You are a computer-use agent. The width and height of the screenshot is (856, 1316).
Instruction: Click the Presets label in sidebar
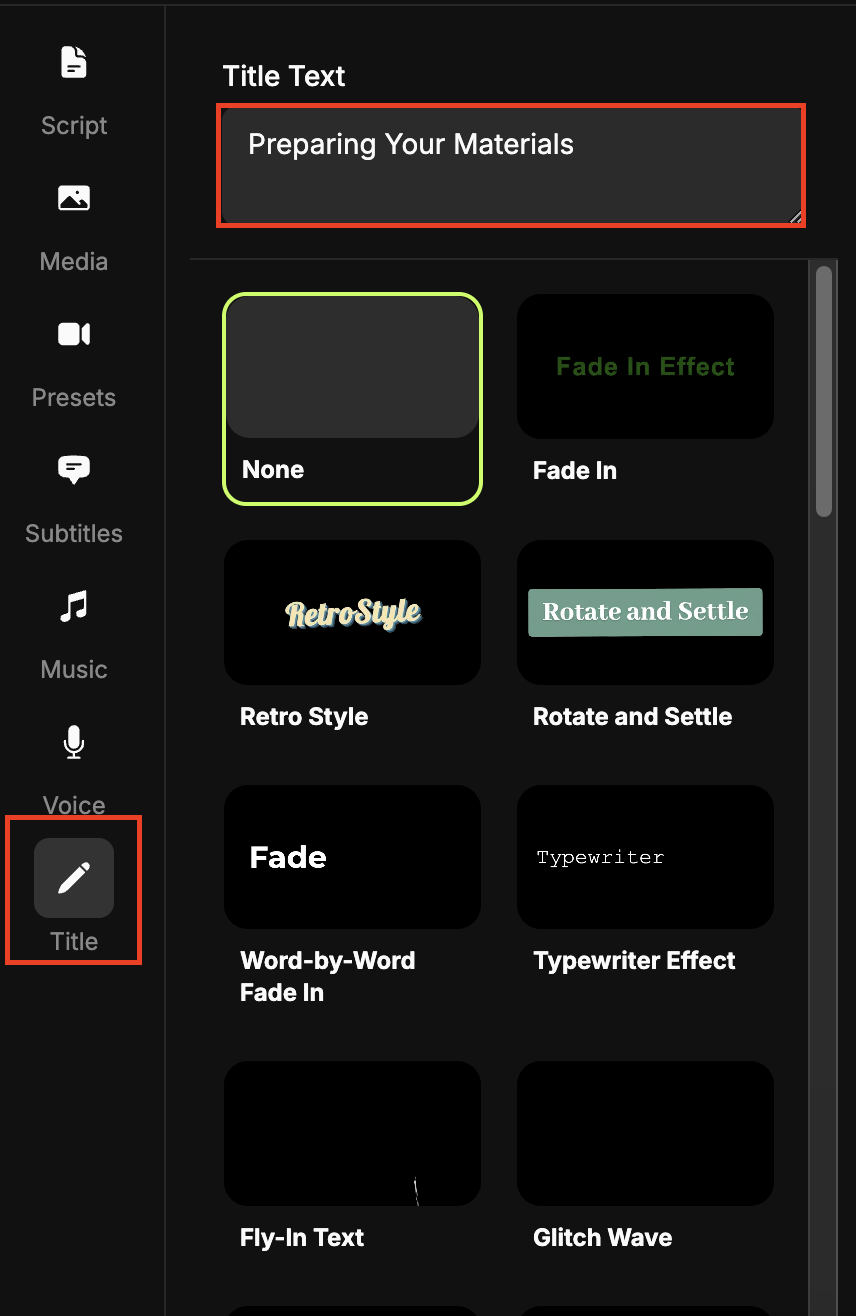tap(74, 398)
